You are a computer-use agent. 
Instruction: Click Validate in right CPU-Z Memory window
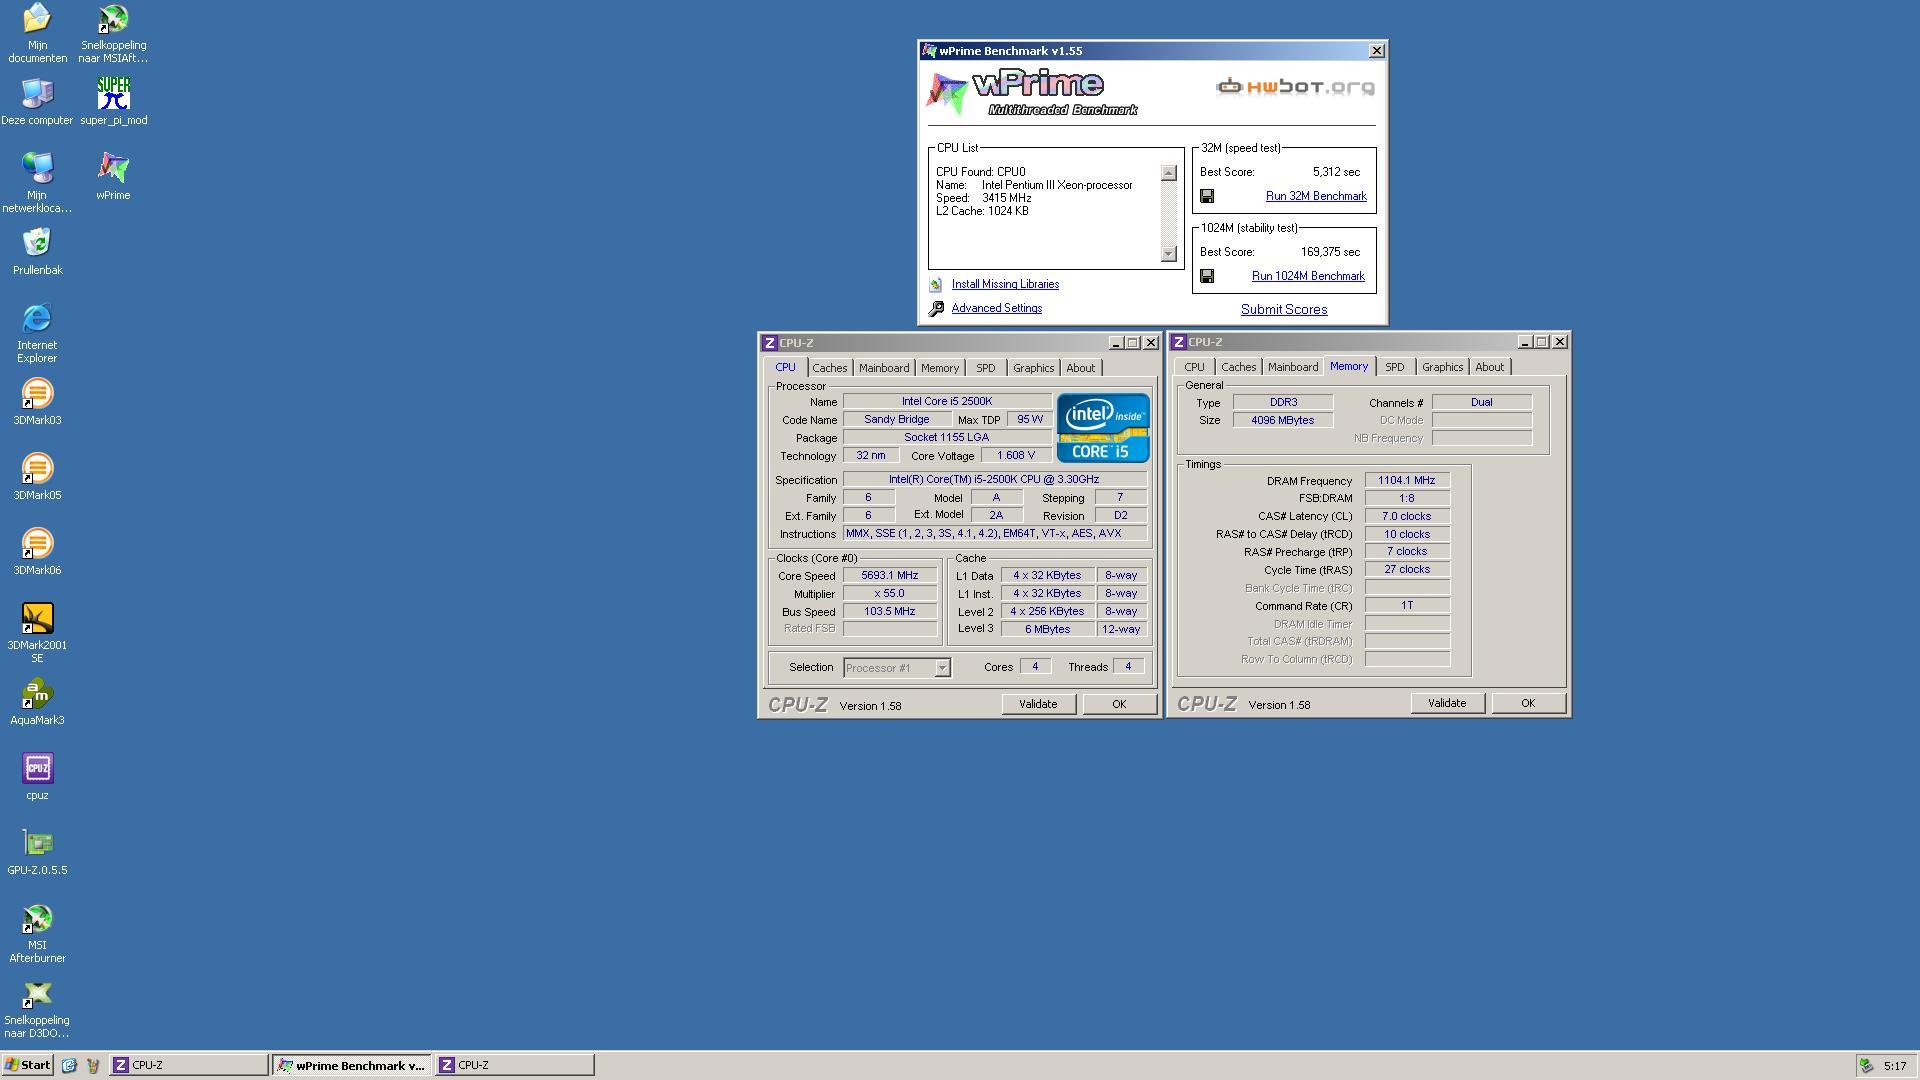1447,703
